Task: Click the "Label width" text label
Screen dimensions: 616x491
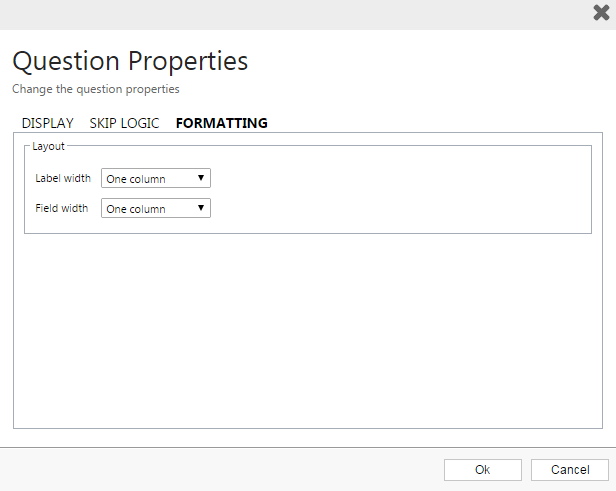Action: coord(63,179)
